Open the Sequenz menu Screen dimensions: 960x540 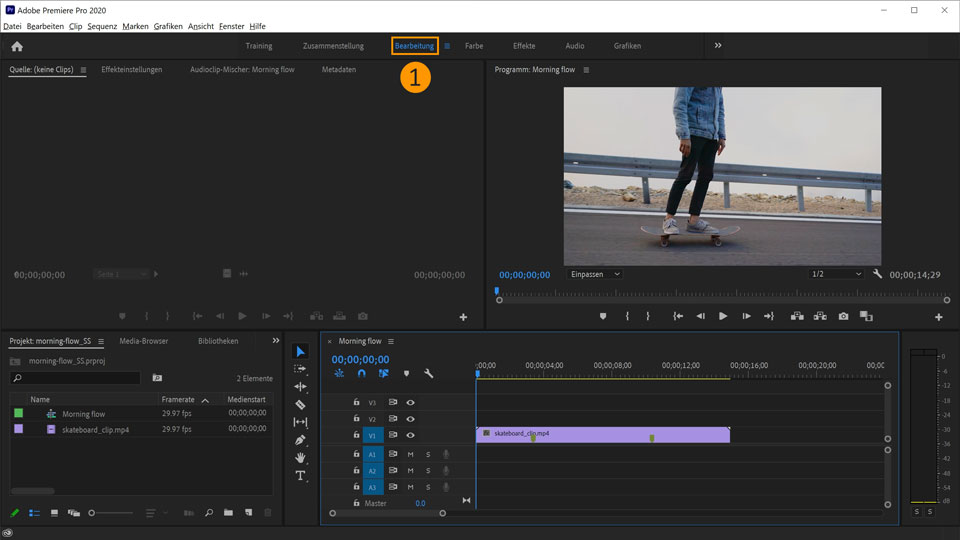[x=102, y=26]
